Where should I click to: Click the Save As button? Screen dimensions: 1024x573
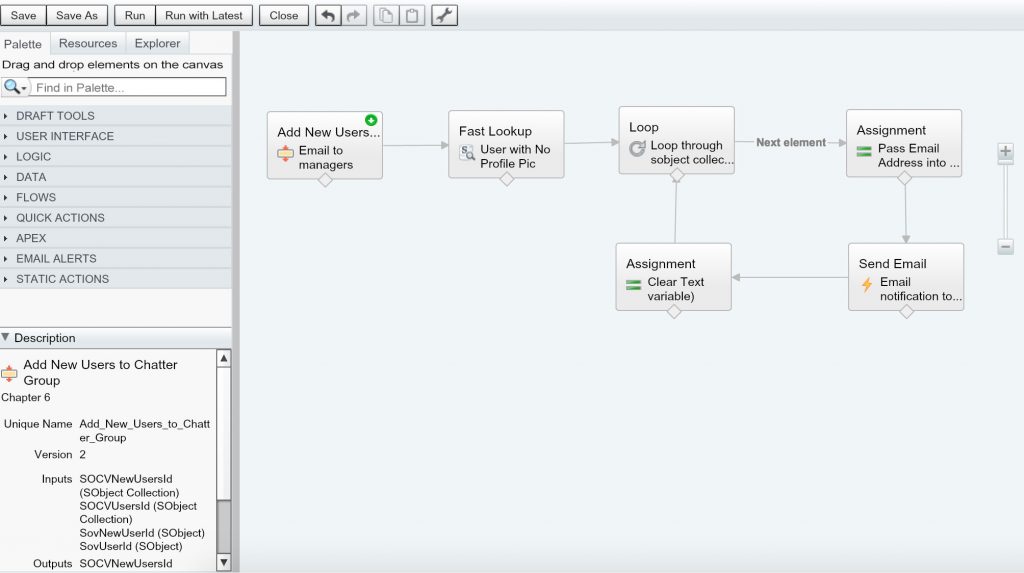77,16
